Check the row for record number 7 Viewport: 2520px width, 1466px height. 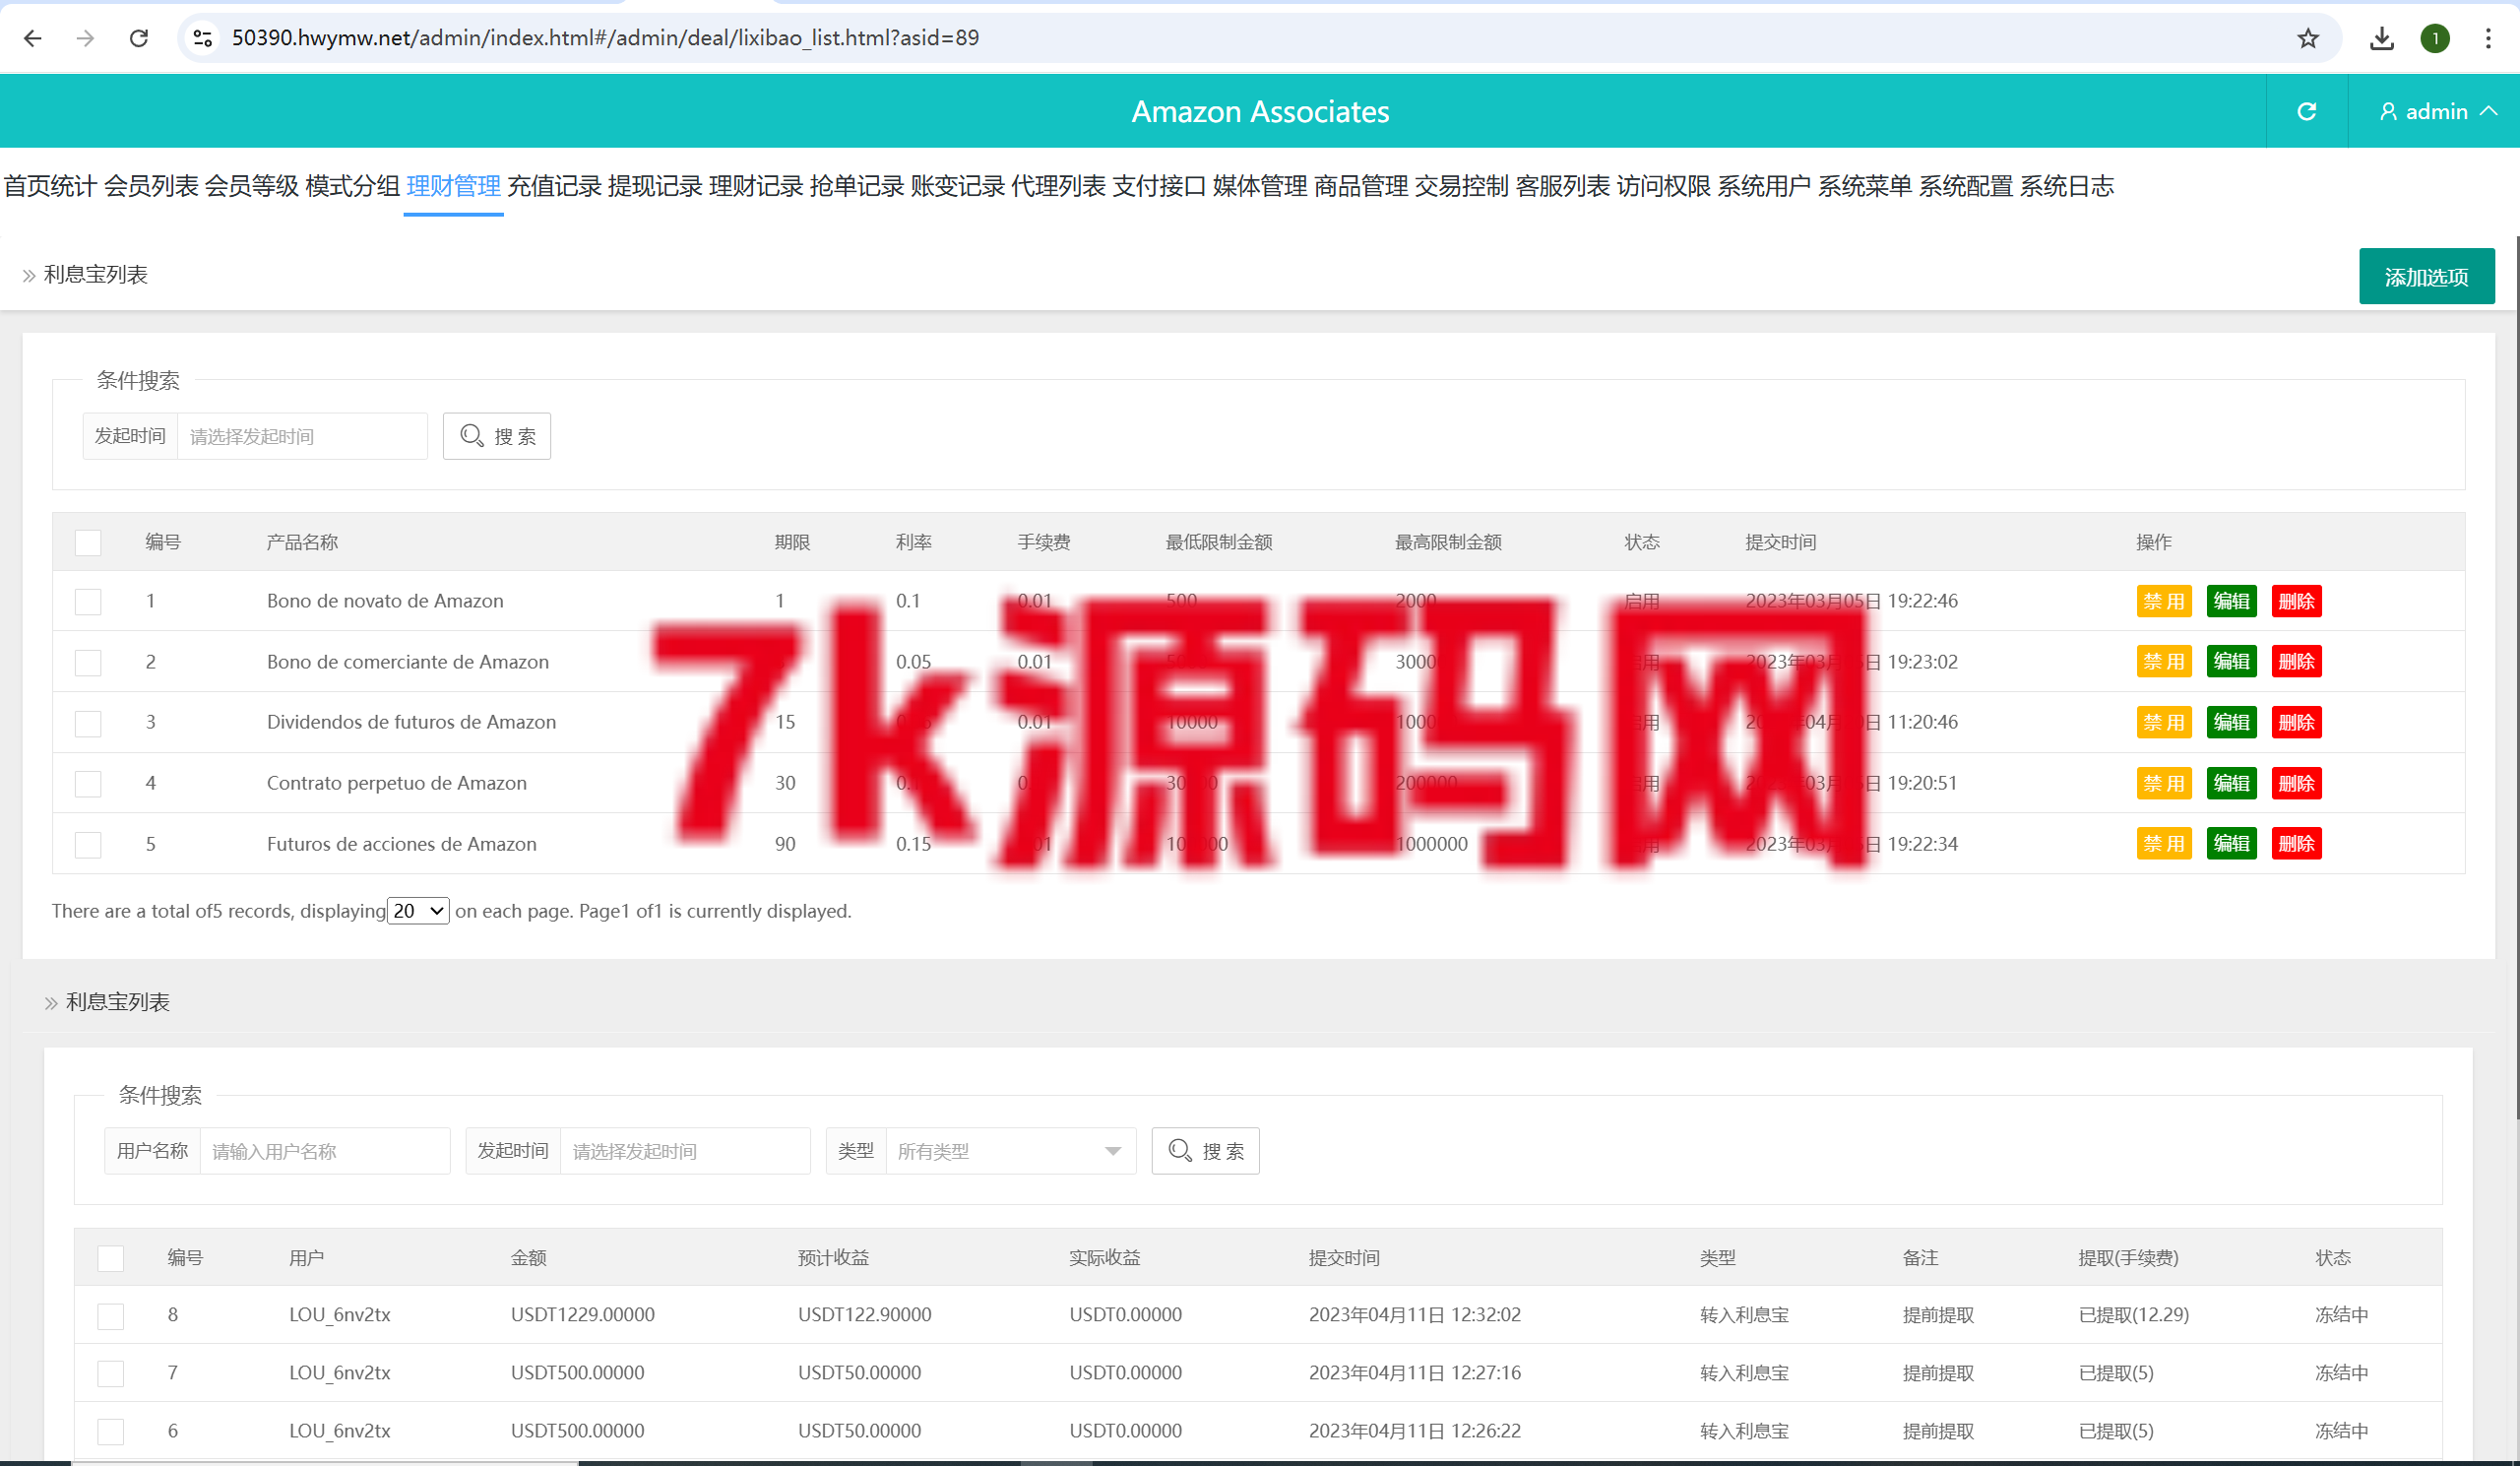pyautogui.click(x=110, y=1374)
